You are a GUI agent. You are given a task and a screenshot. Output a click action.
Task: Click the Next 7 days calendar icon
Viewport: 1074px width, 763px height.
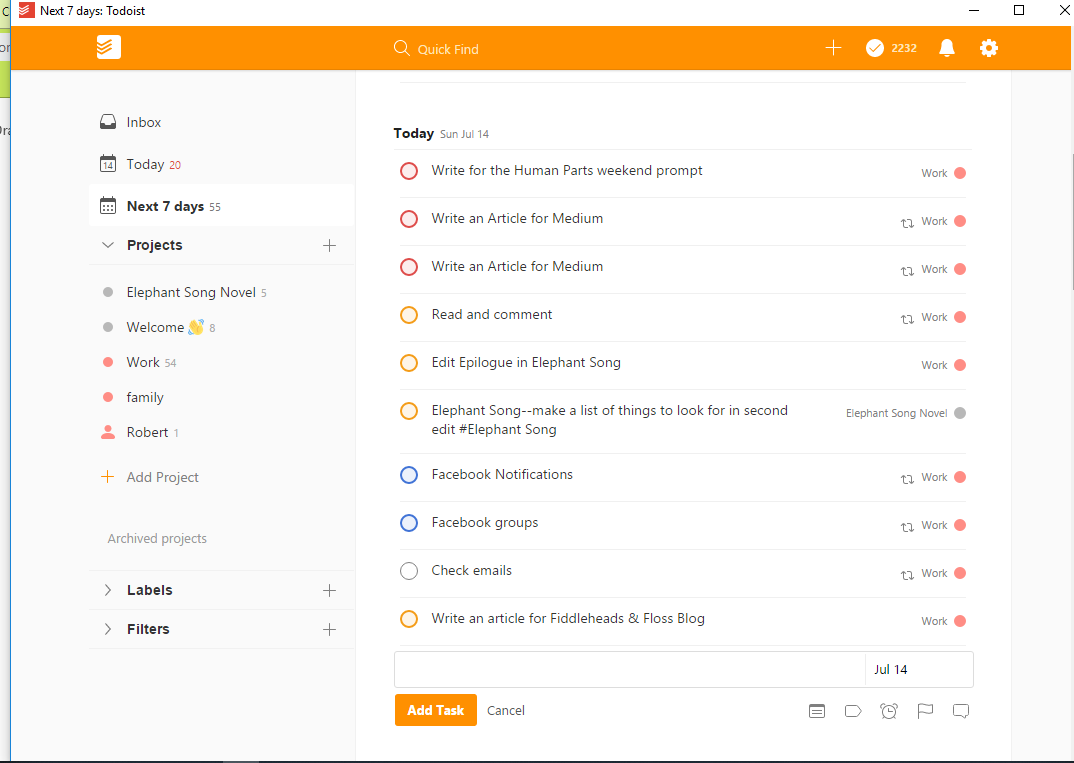click(x=108, y=205)
